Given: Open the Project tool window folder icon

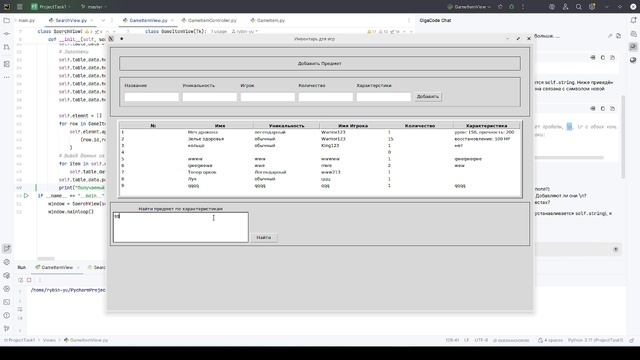Looking at the screenshot, I should pyautogui.click(x=7, y=20).
